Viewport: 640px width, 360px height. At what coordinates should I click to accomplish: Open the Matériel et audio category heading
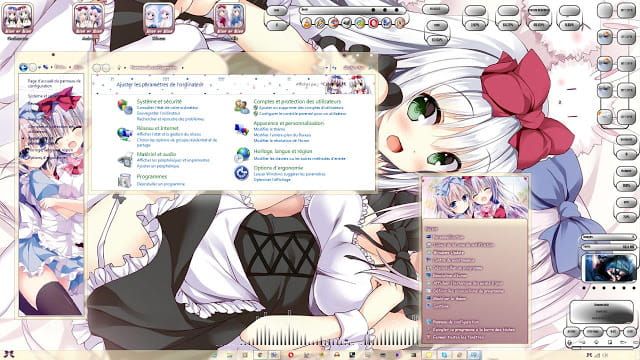point(156,154)
